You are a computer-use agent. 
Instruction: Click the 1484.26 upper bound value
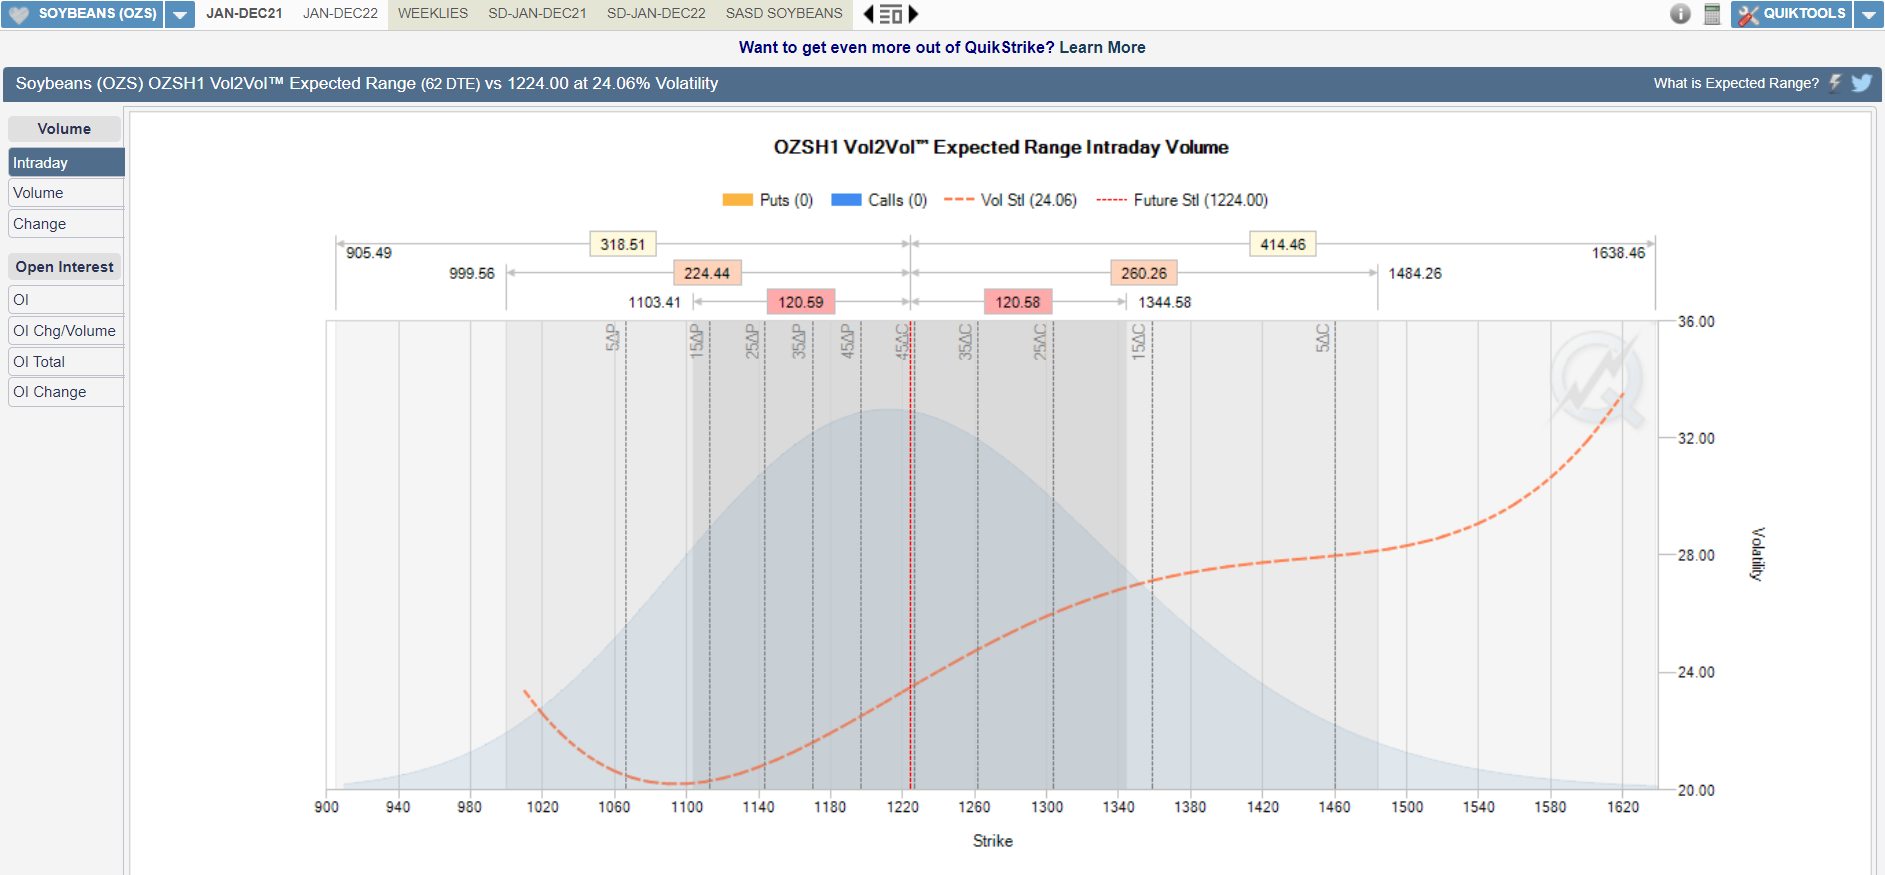[1415, 273]
